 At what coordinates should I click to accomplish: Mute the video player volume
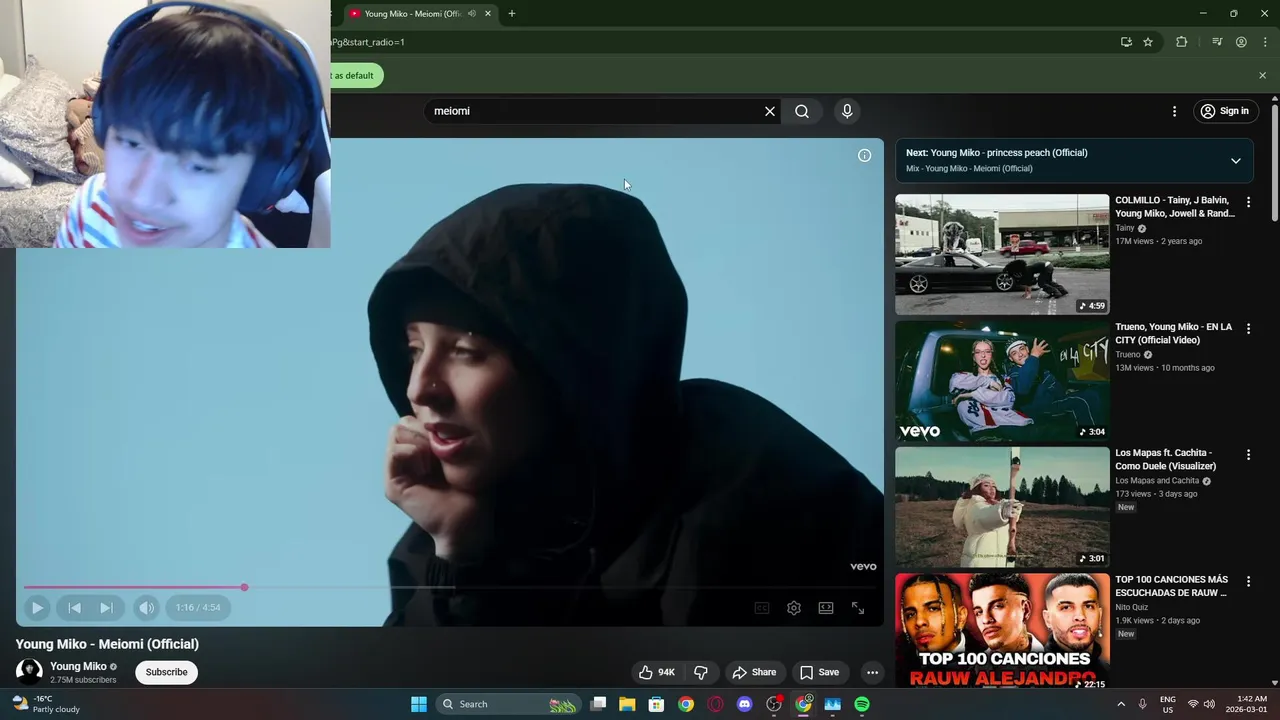click(147, 607)
